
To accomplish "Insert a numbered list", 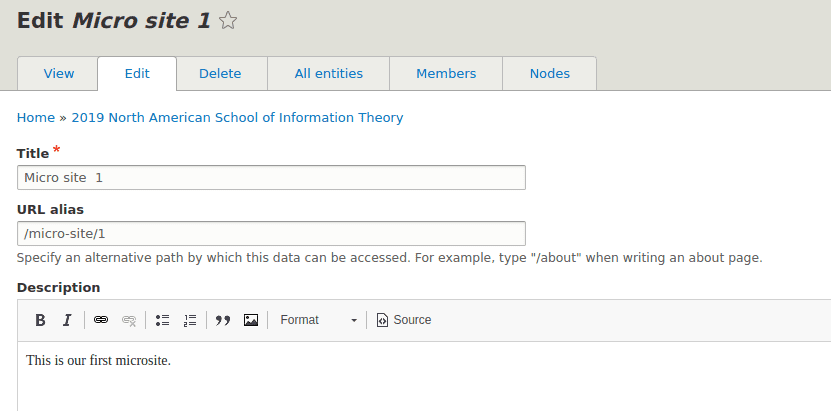I will click(190, 320).
